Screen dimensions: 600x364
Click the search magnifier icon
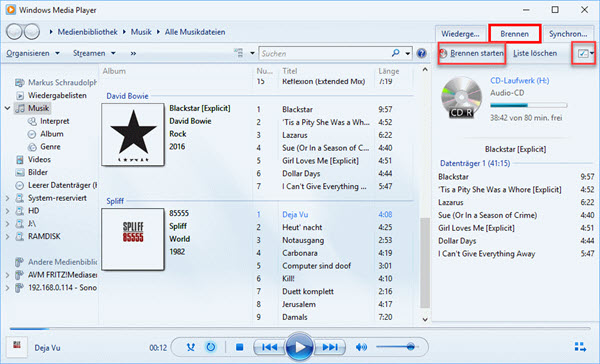396,53
